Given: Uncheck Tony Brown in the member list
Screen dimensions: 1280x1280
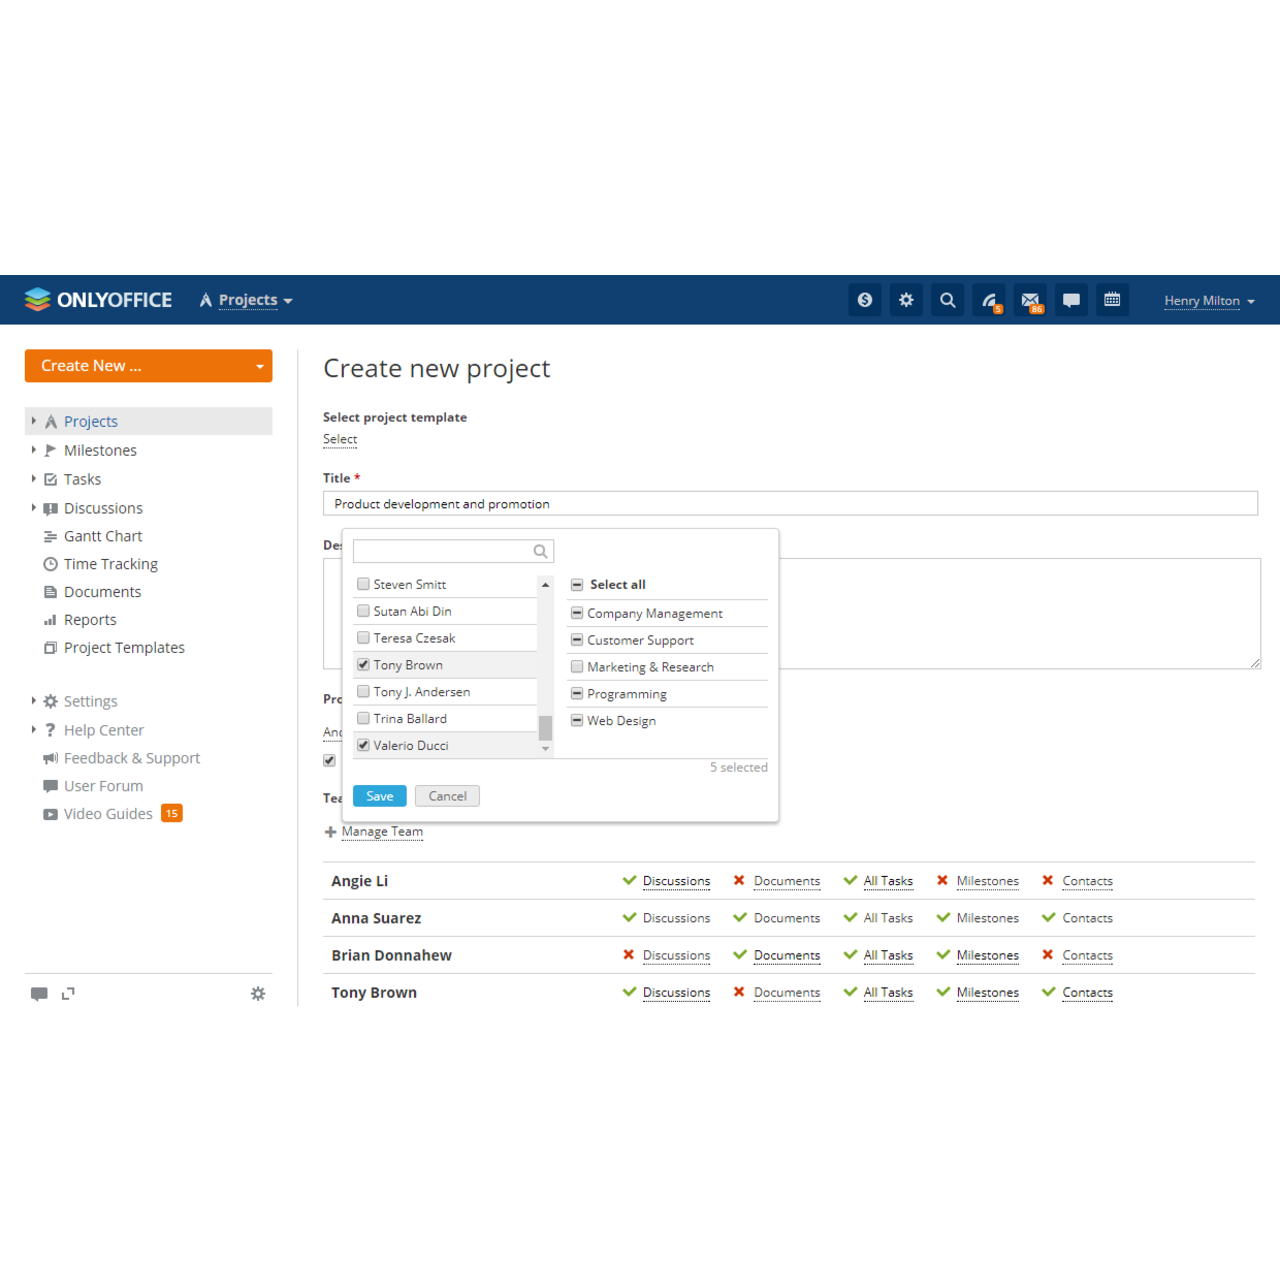Looking at the screenshot, I should click(363, 664).
